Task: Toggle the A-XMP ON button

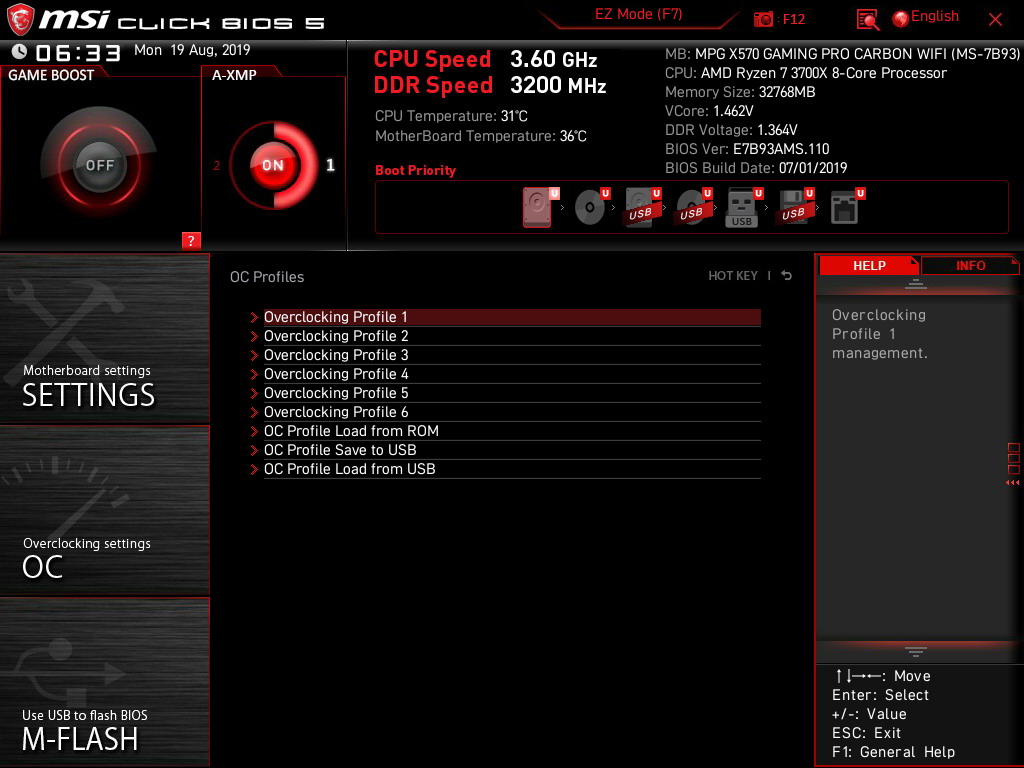Action: (x=273, y=165)
